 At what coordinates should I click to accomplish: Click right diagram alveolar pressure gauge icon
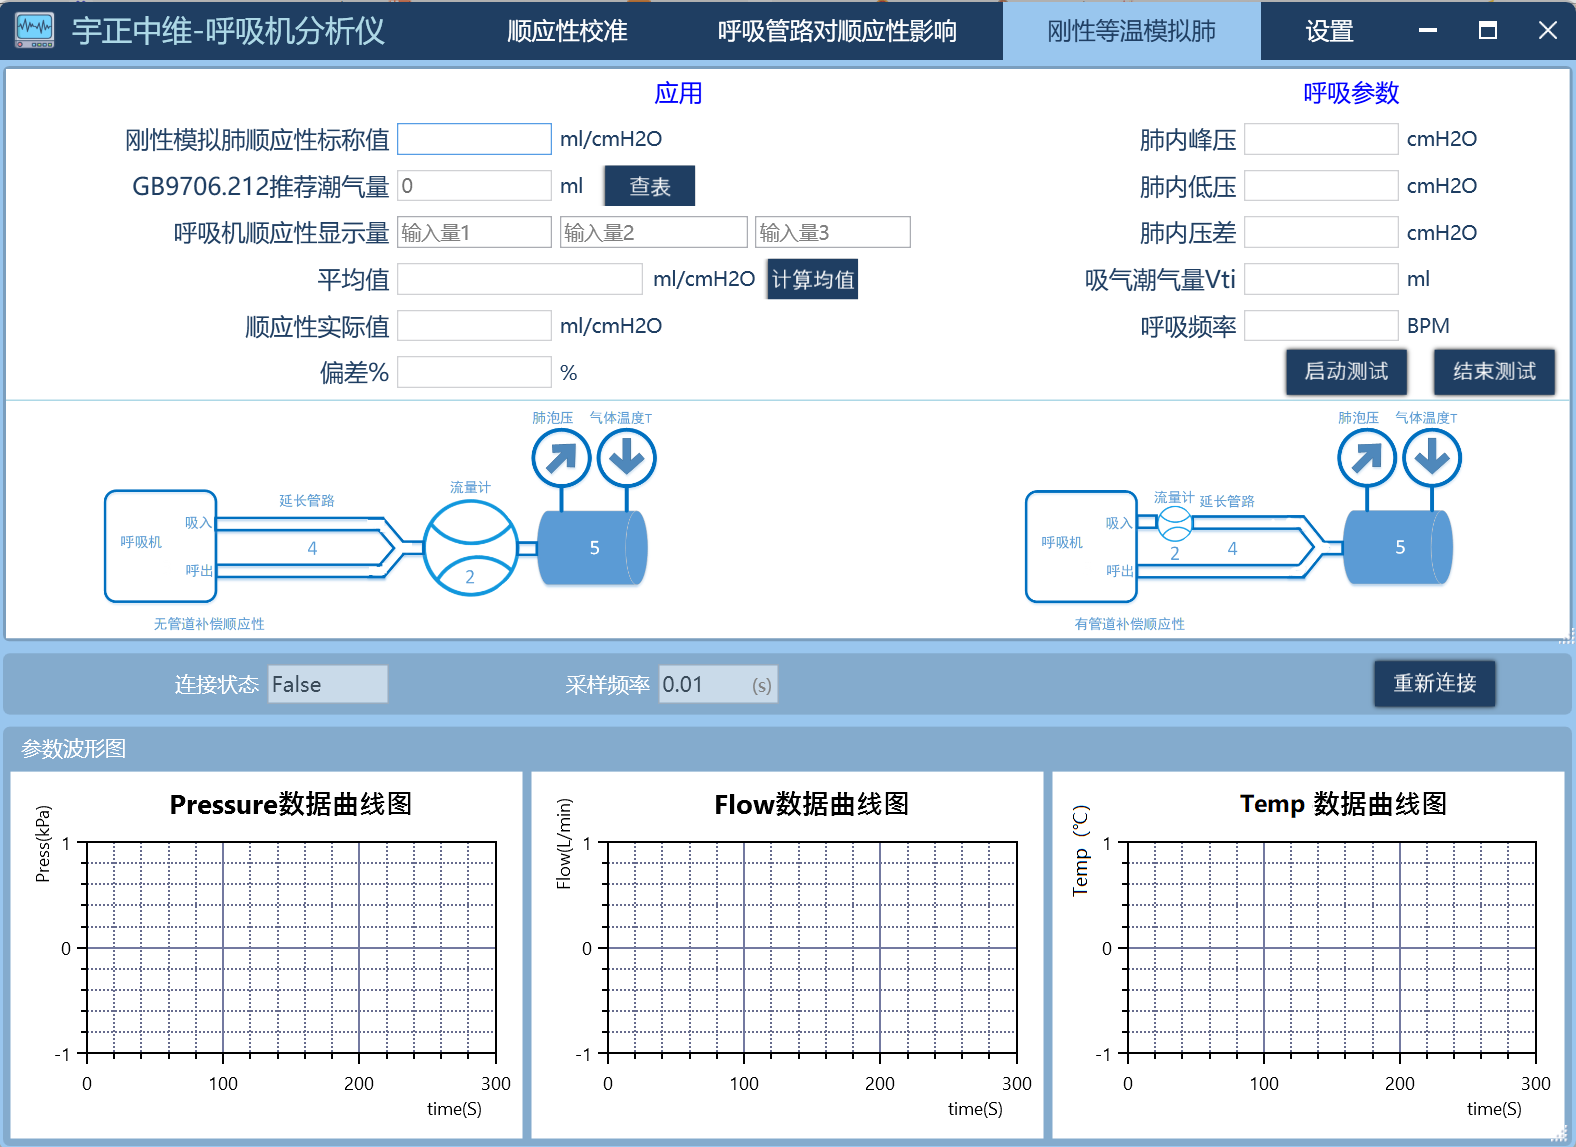click(x=1366, y=458)
